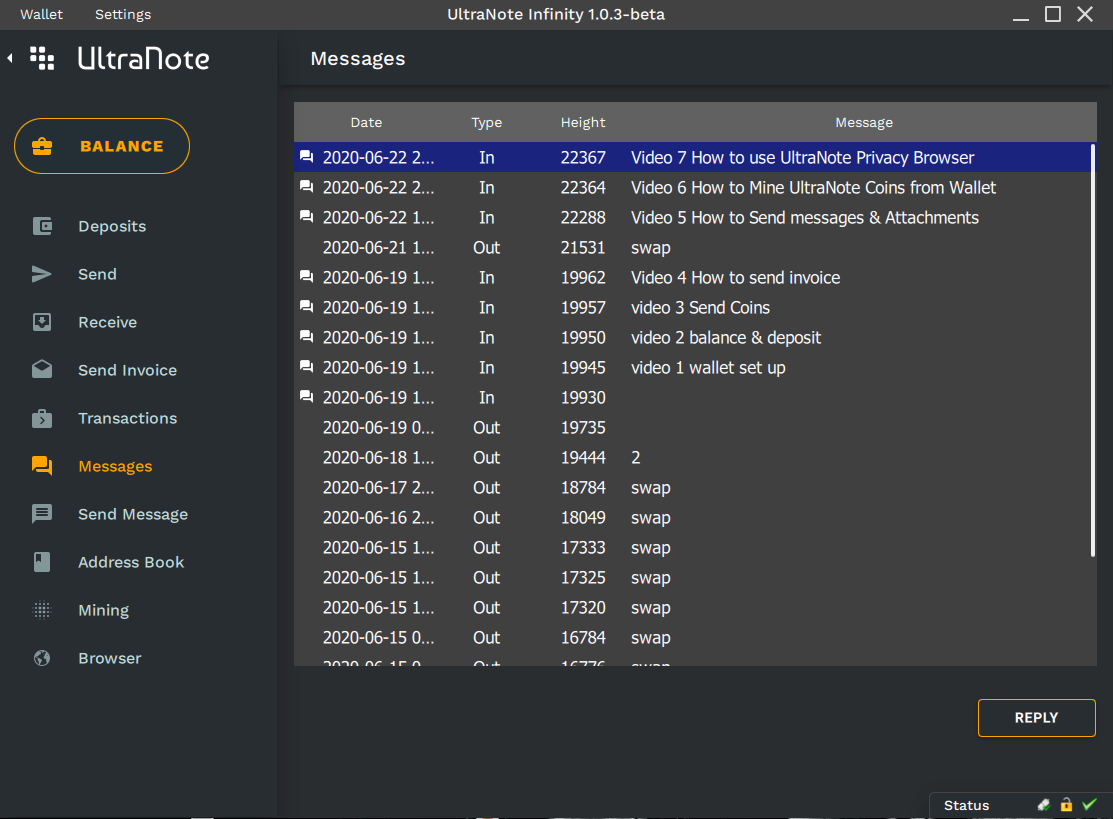Open the Send Message form
The width and height of the screenshot is (1113, 819).
tap(133, 514)
